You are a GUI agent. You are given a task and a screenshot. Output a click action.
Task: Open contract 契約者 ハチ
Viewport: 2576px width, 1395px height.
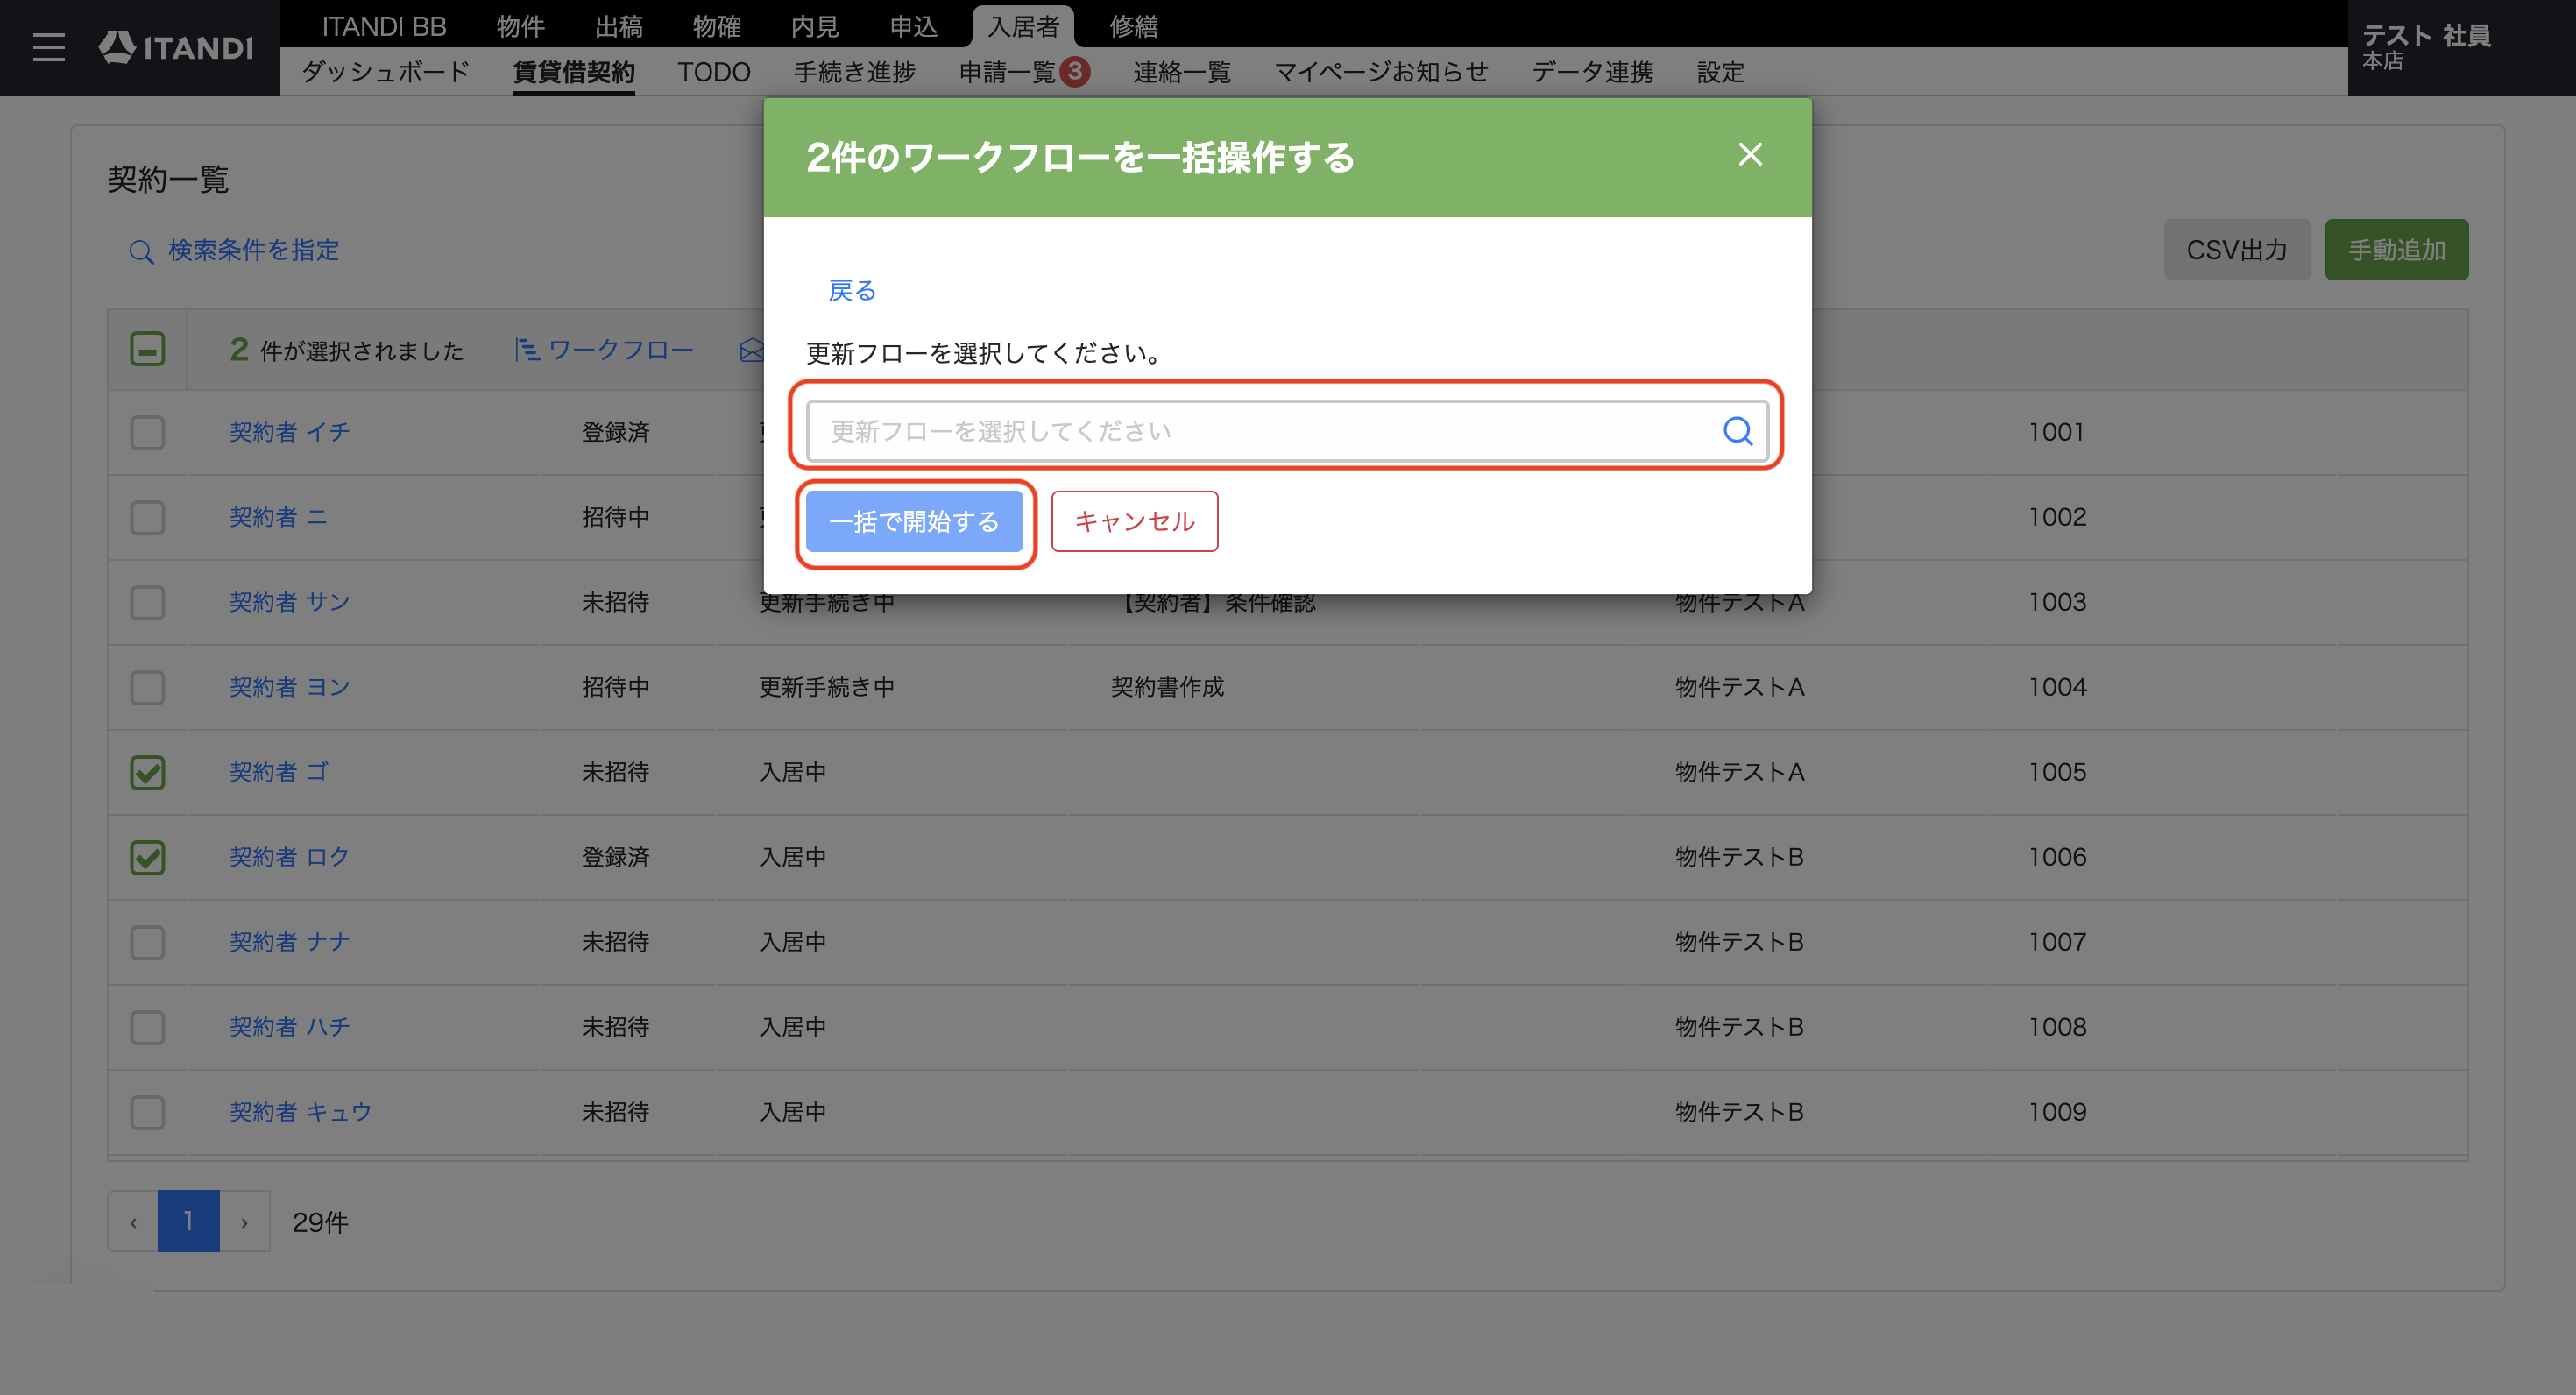point(290,1027)
